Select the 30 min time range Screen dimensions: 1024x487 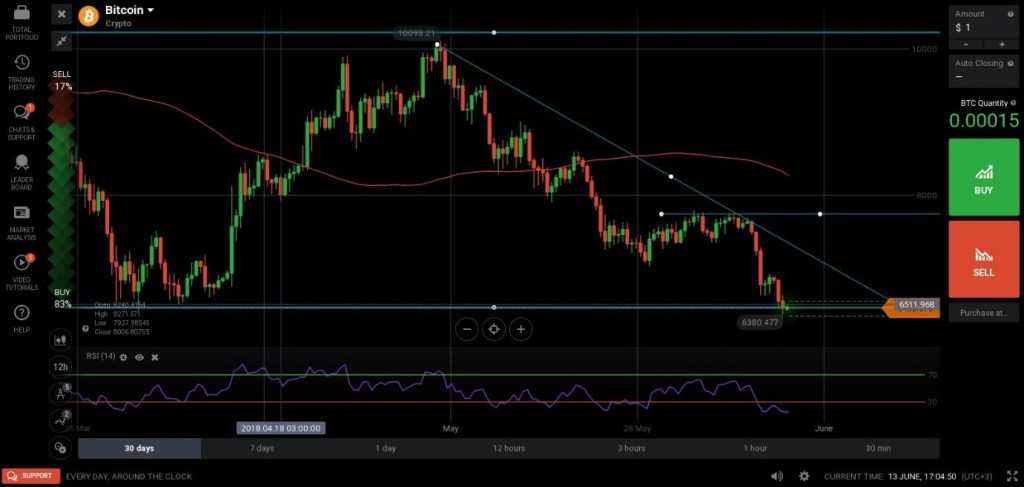(878, 448)
